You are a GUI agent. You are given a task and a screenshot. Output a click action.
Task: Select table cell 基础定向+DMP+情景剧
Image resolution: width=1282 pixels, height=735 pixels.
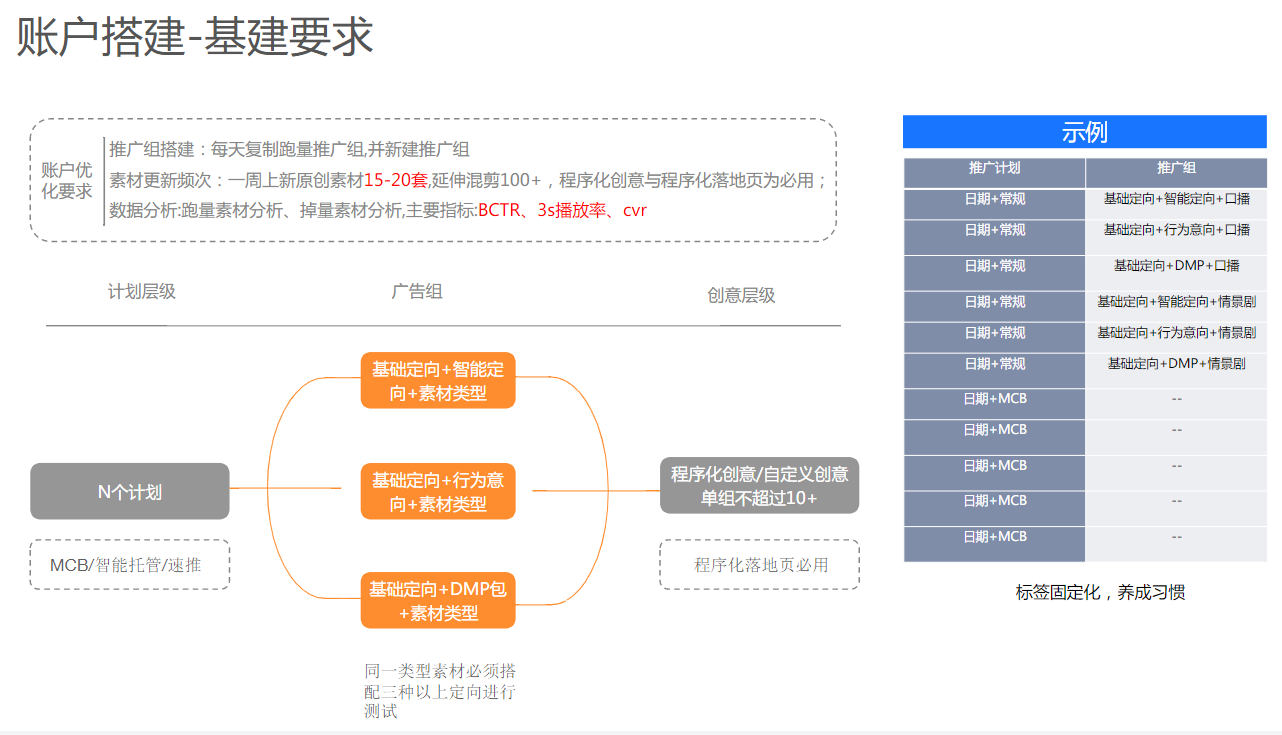coord(1176,364)
